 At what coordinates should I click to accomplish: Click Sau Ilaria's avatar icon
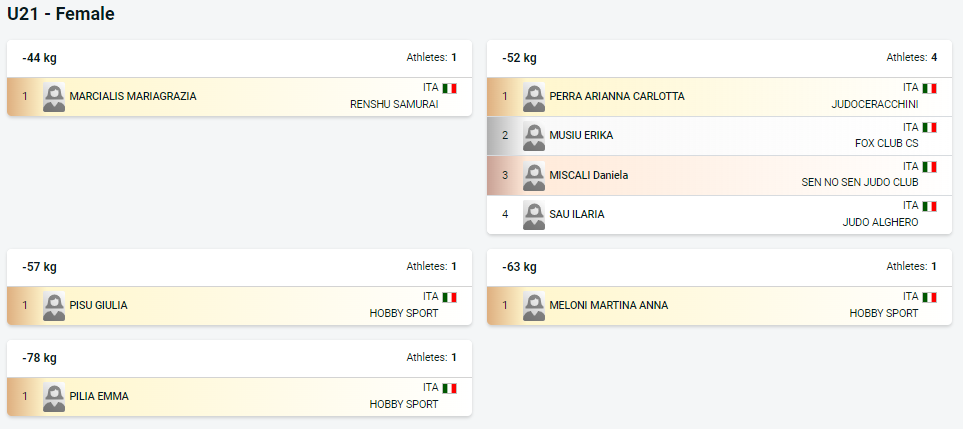[534, 215]
